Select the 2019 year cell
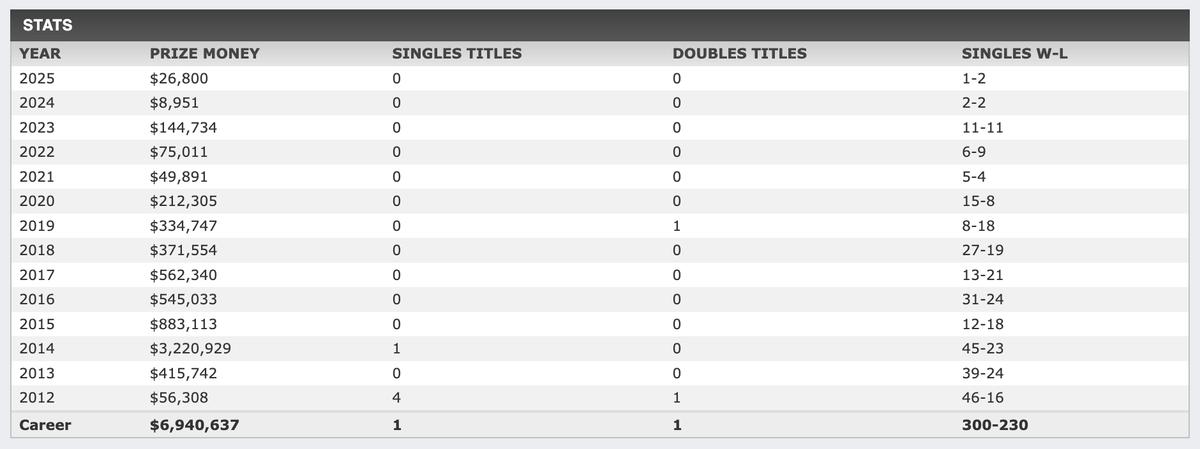Screen dimensions: 1200x449 click(x=37, y=226)
